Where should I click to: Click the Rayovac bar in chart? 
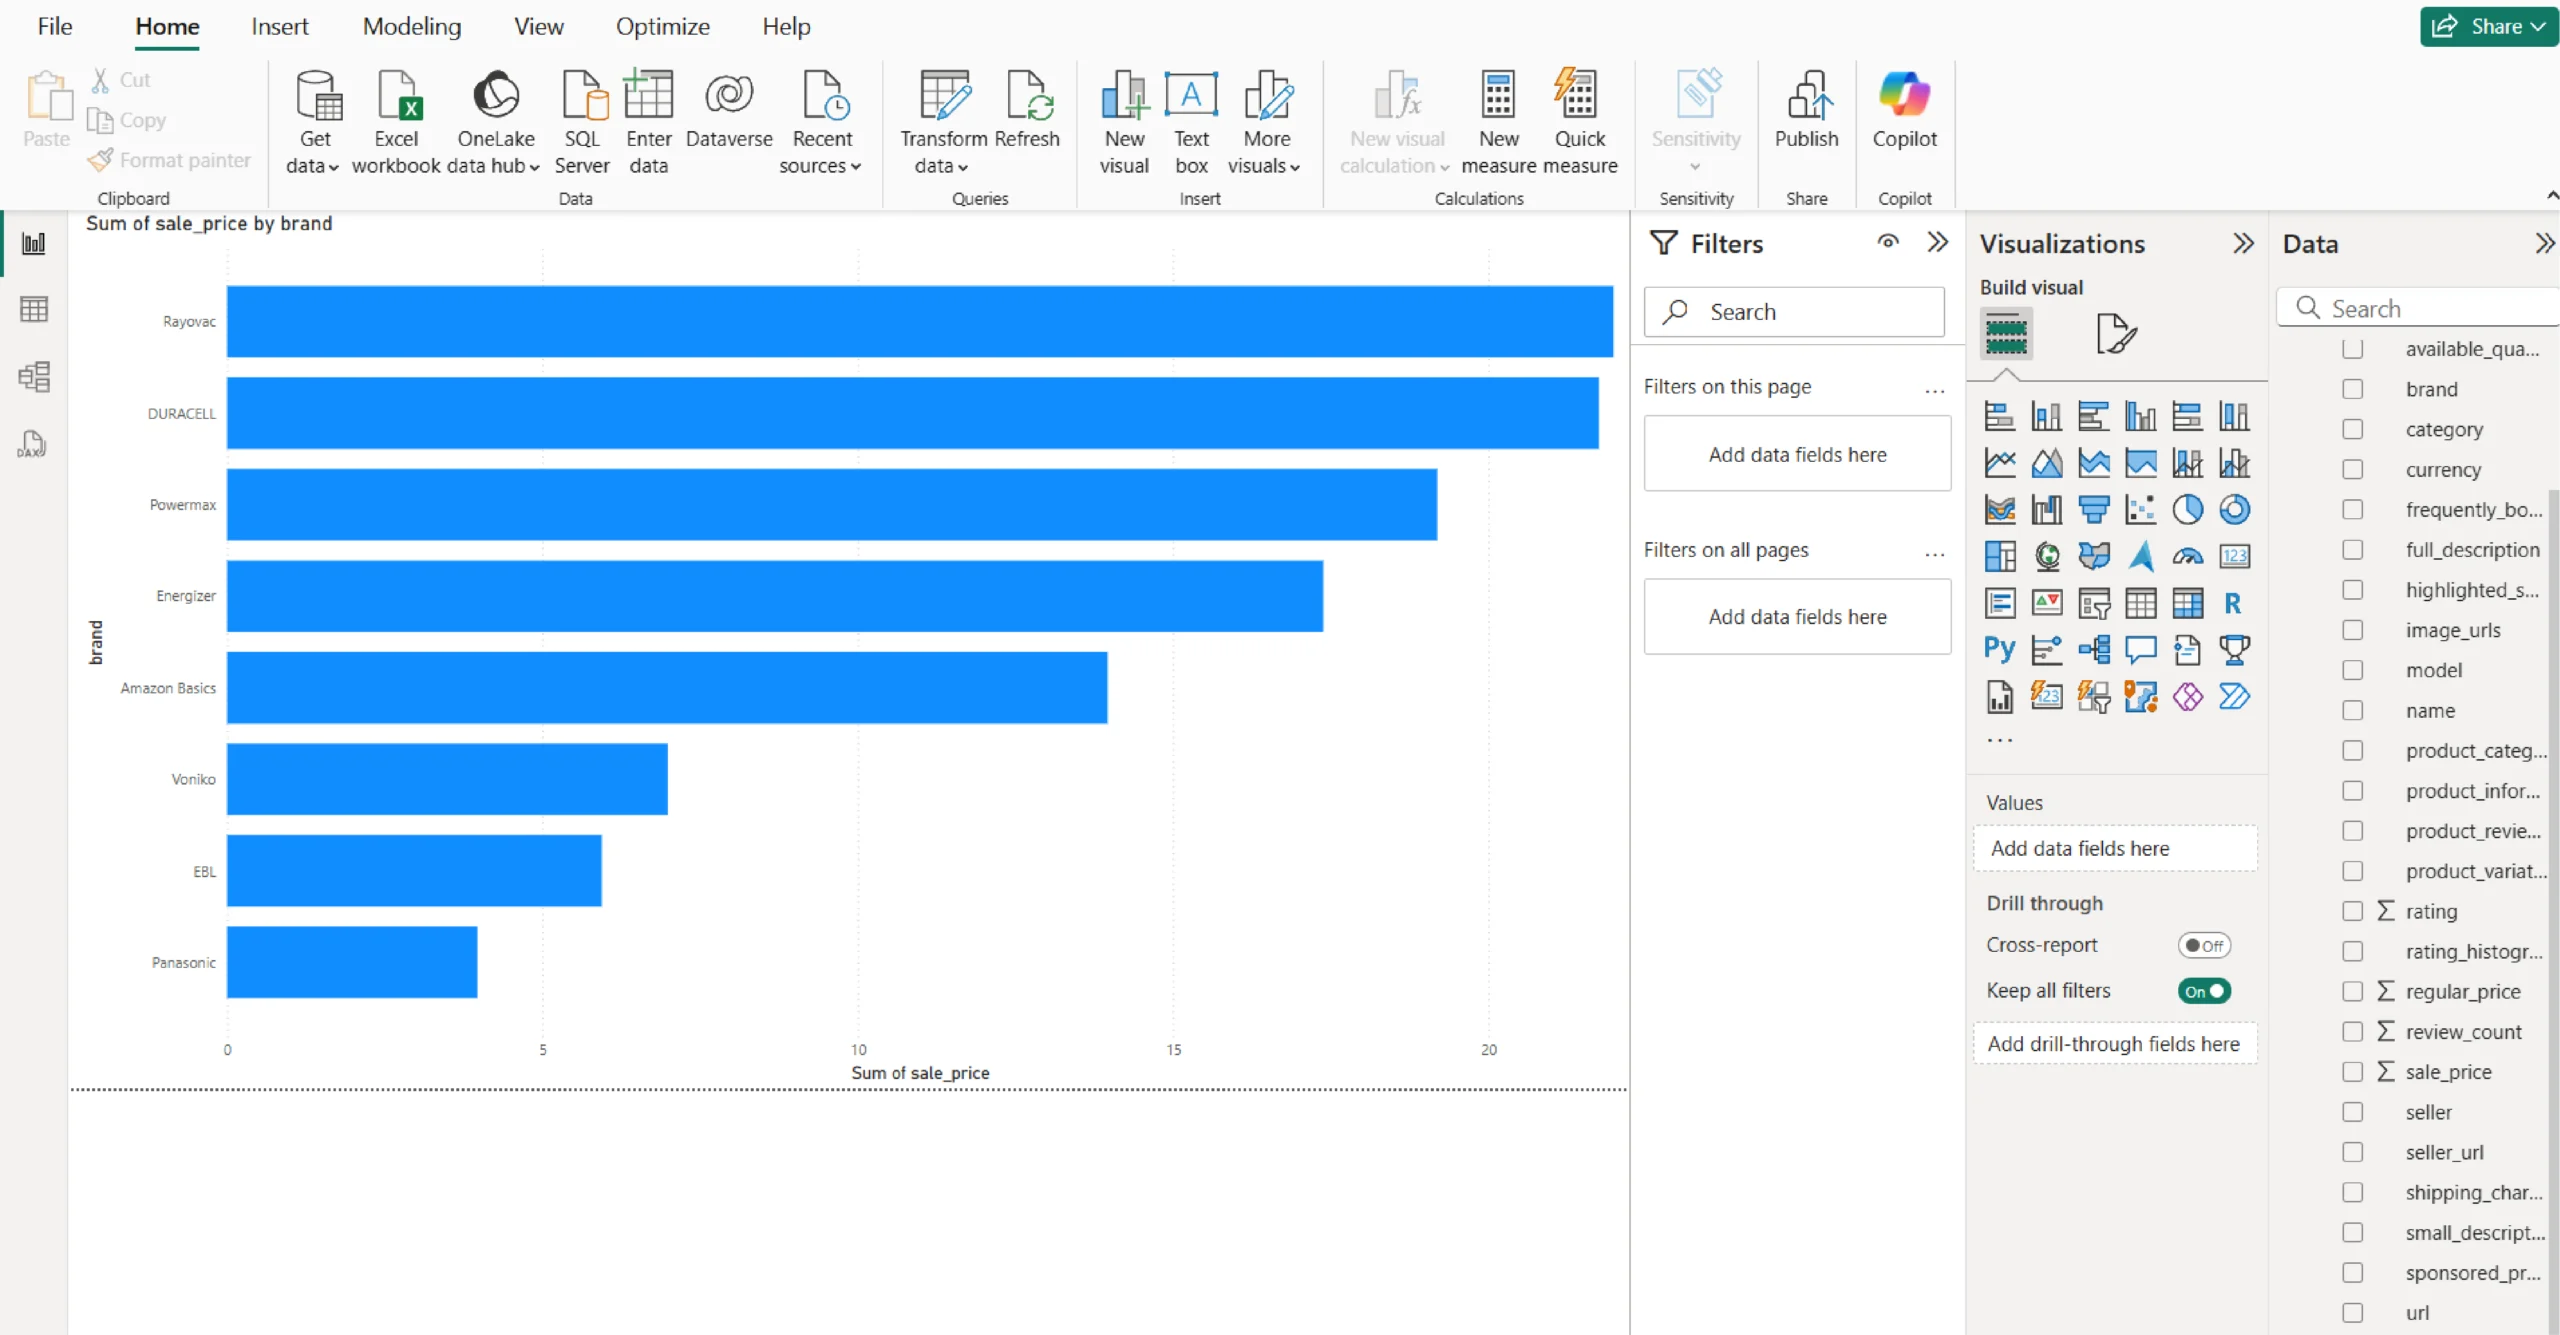click(919, 321)
